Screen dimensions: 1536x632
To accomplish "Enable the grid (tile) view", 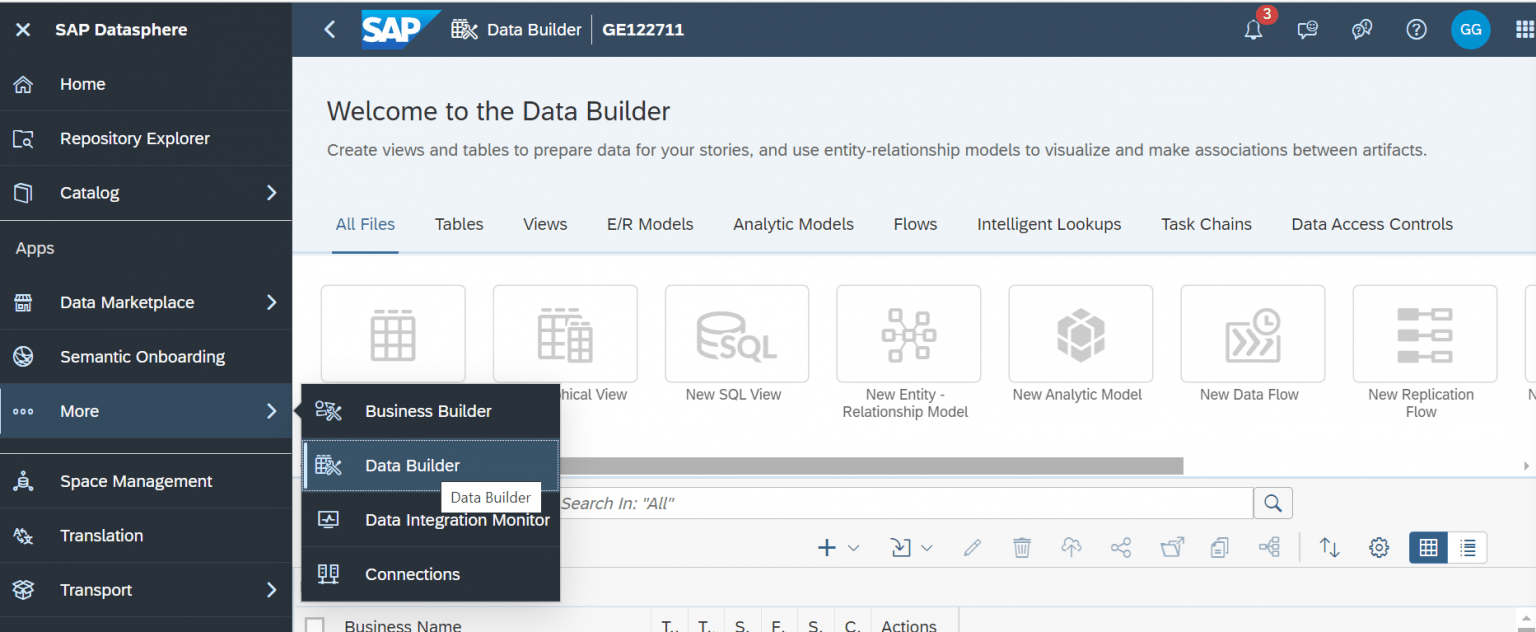I will pos(1427,547).
